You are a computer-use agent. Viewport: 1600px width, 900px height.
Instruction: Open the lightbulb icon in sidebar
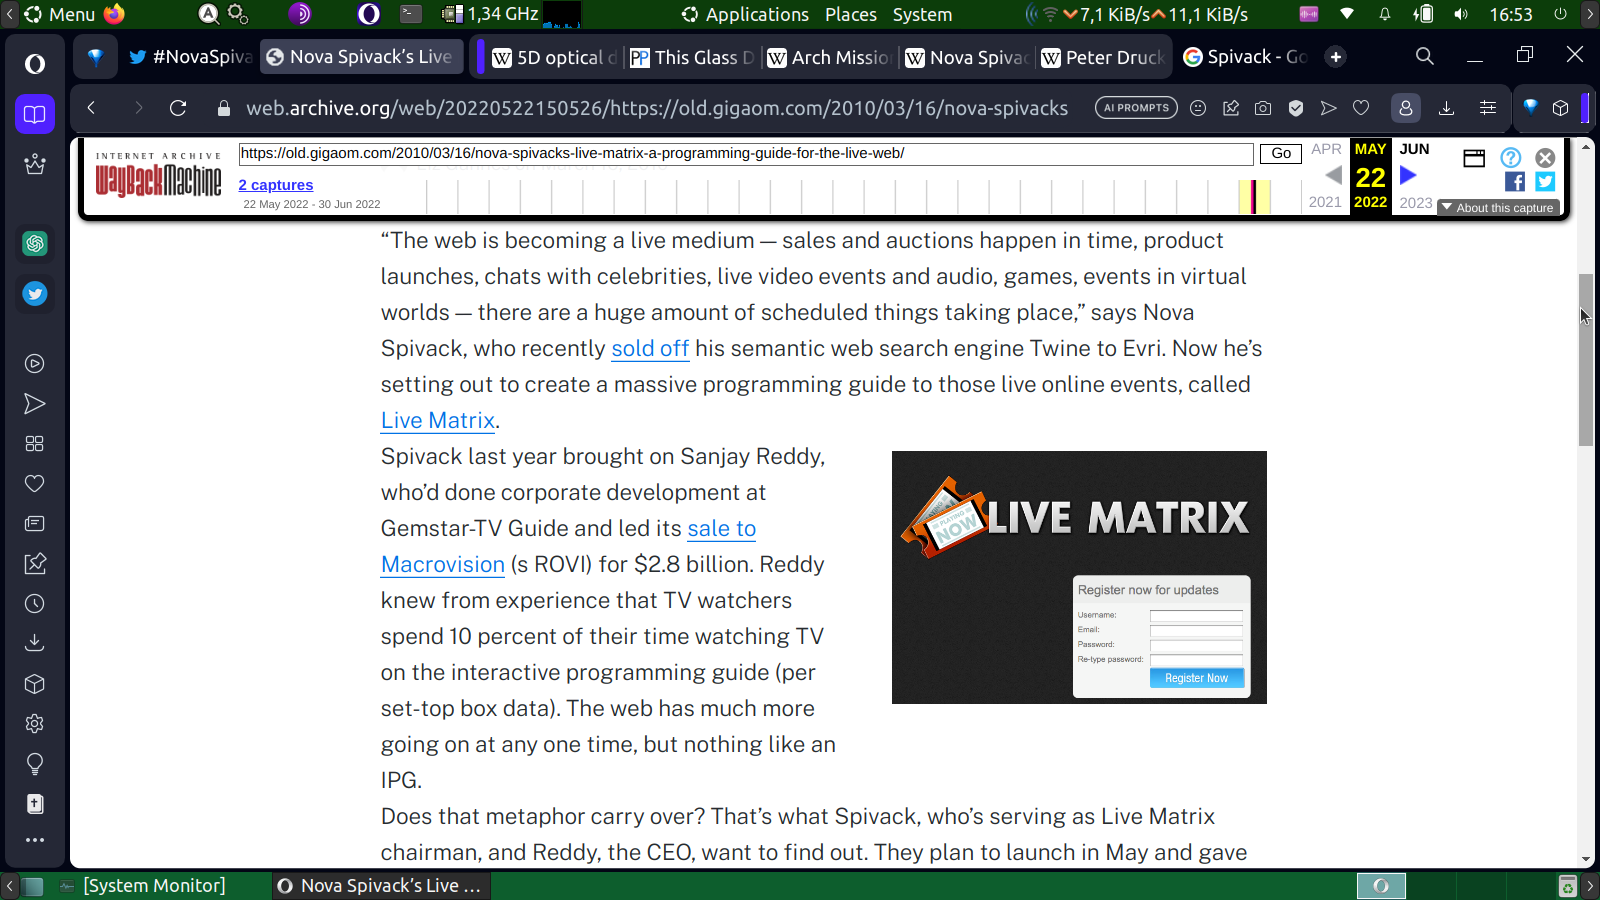(x=35, y=764)
